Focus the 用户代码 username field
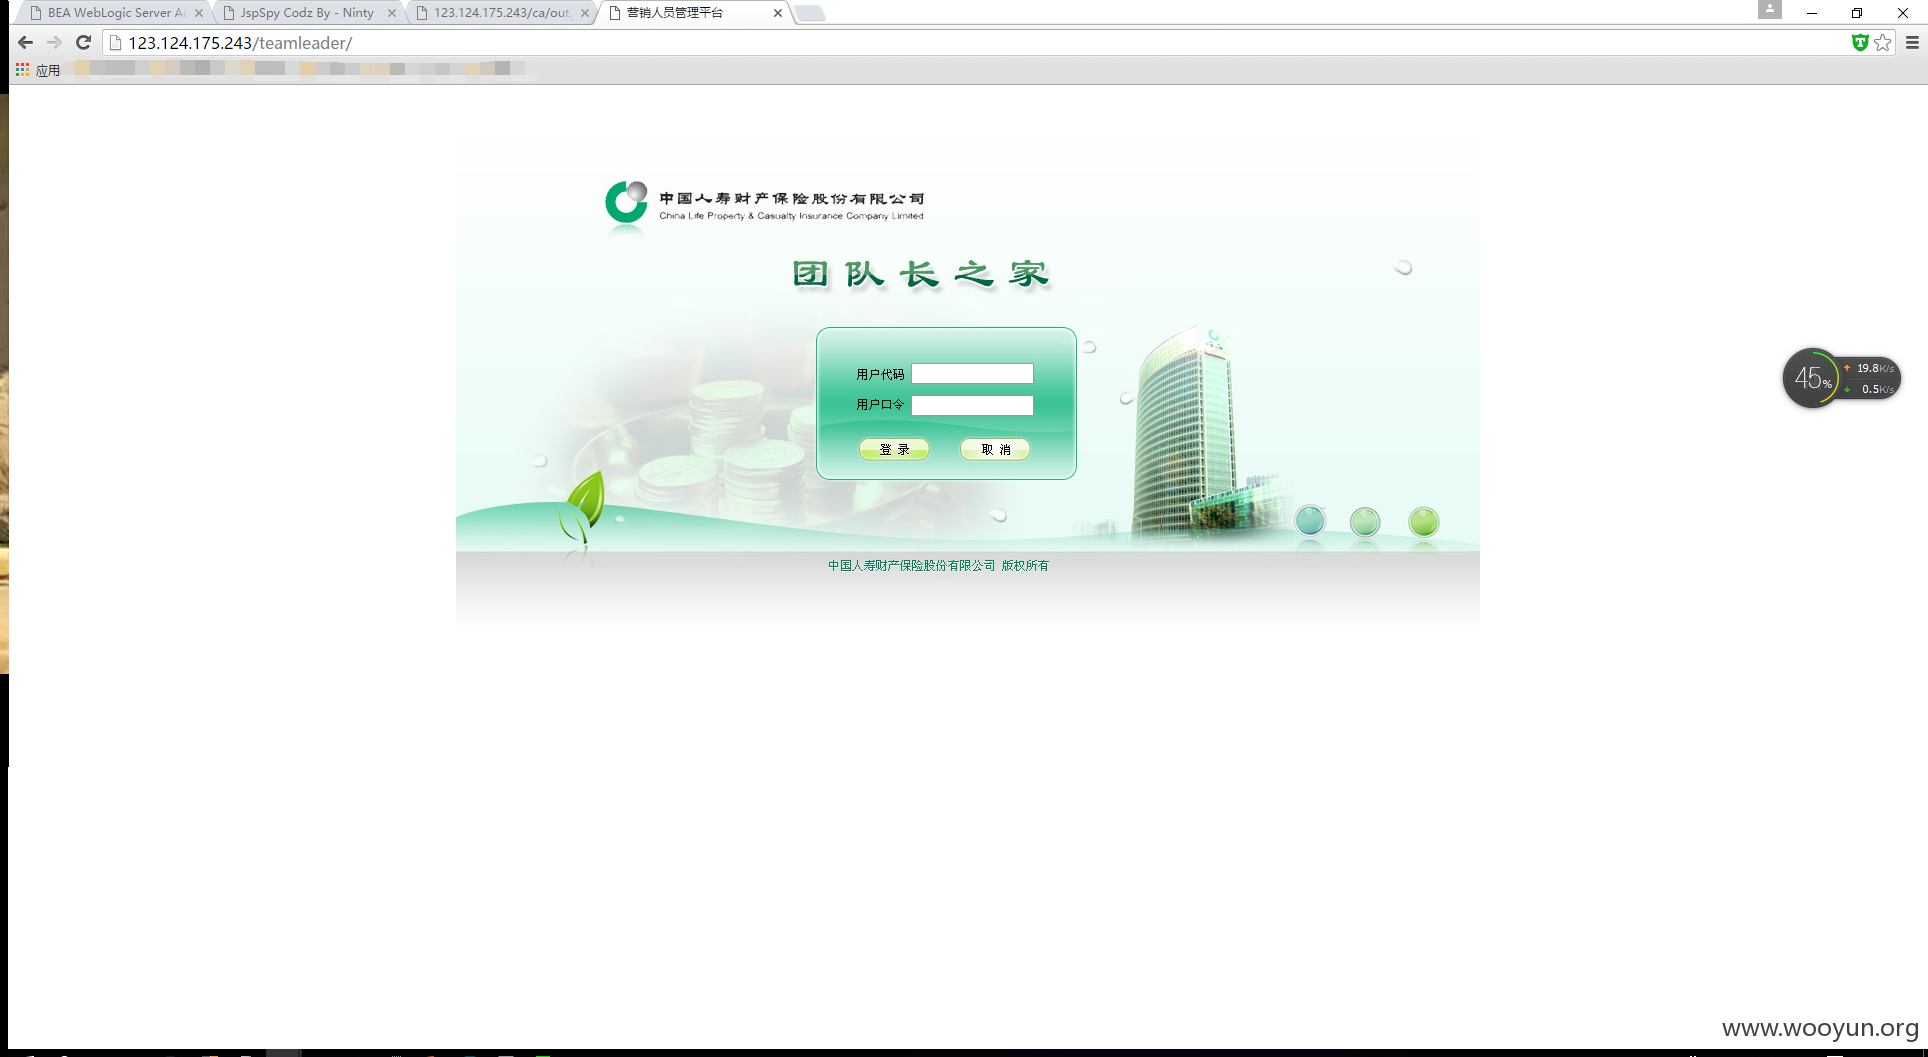The width and height of the screenshot is (1928, 1057). click(x=972, y=374)
